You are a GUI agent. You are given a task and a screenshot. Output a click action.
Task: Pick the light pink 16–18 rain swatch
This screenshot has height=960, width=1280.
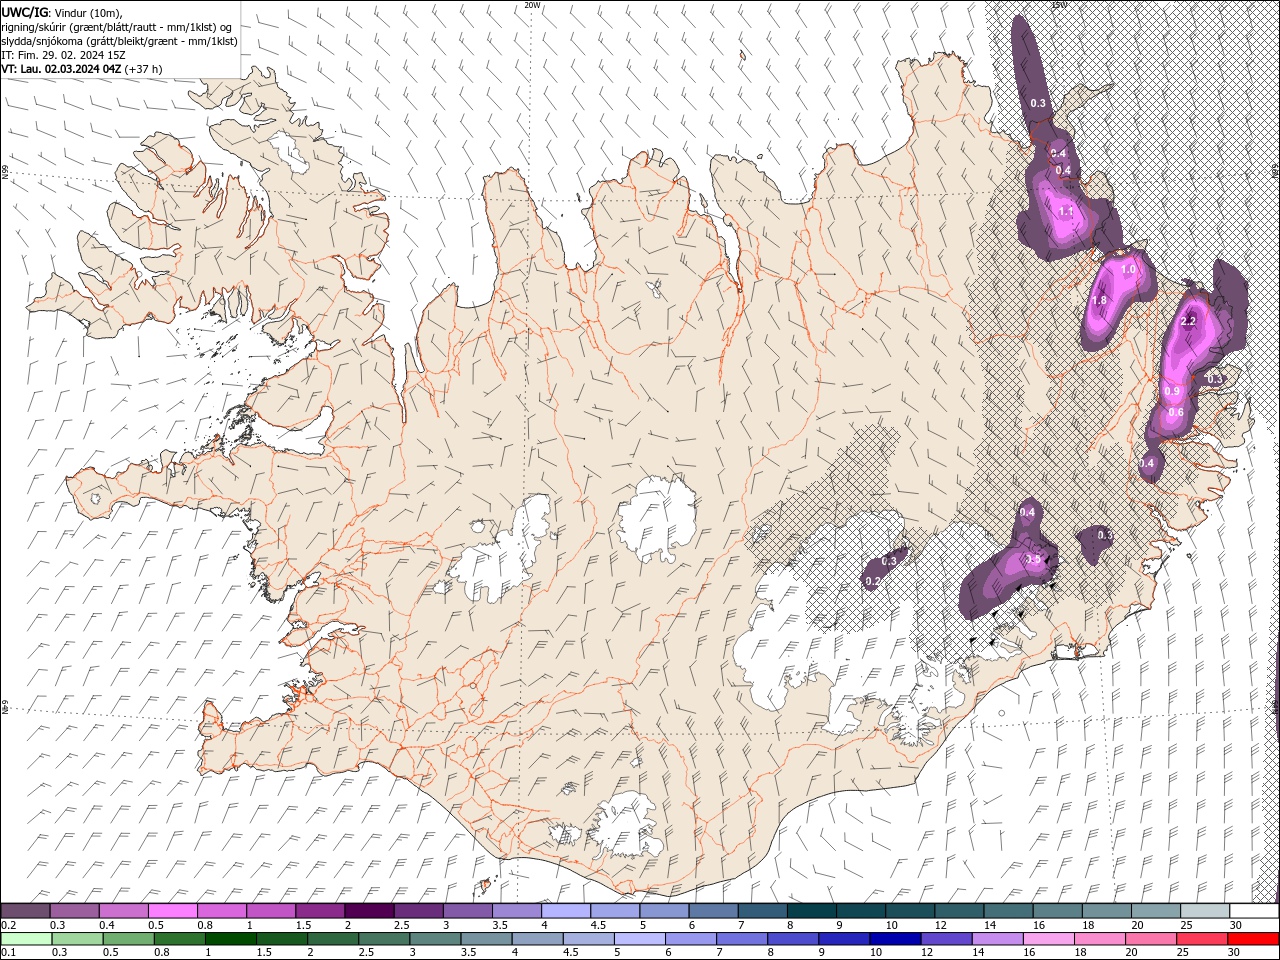click(x=1048, y=939)
